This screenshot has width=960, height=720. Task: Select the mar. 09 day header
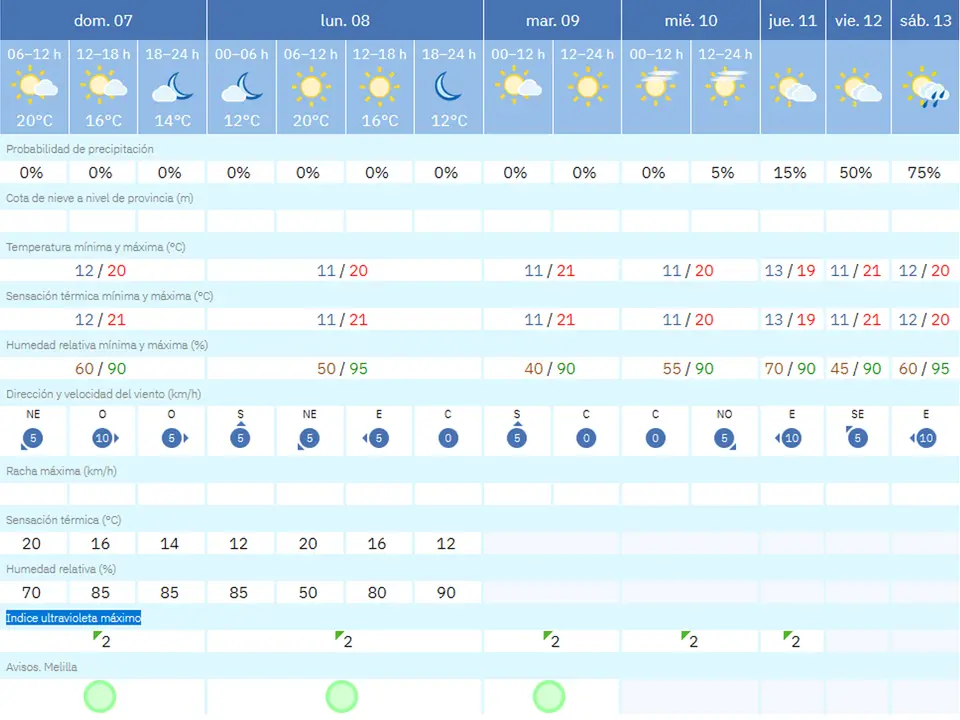pyautogui.click(x=552, y=20)
